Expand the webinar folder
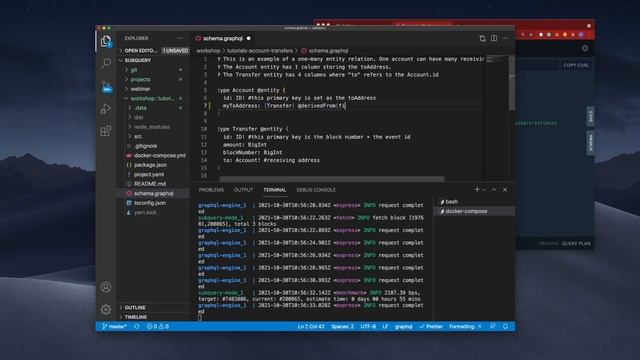640x360 pixels. click(153, 89)
